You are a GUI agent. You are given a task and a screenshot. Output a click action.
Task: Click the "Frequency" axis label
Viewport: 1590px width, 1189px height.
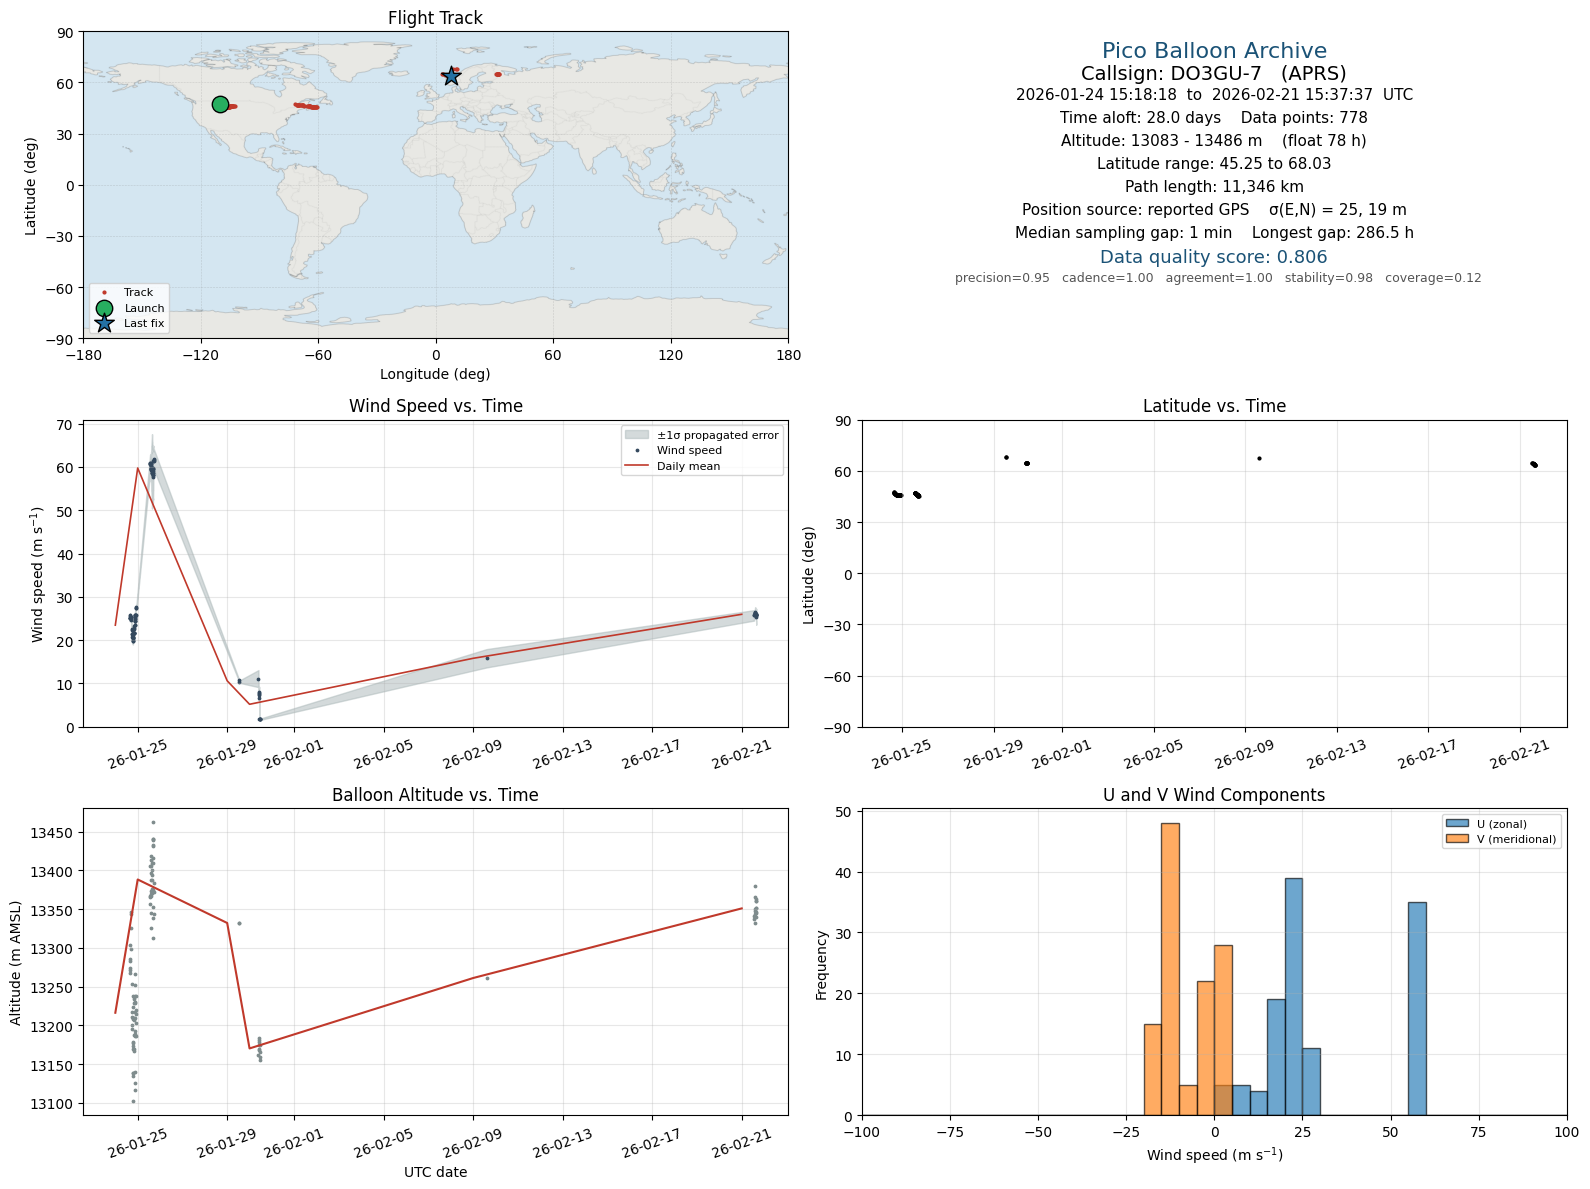pos(822,965)
